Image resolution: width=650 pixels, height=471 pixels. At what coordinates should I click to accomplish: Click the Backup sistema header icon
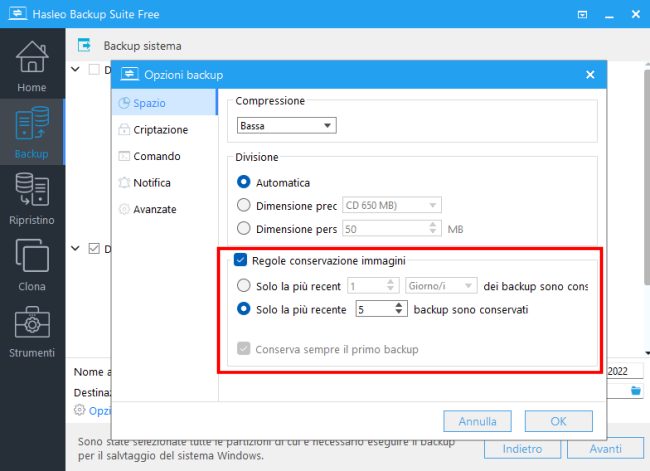84,45
